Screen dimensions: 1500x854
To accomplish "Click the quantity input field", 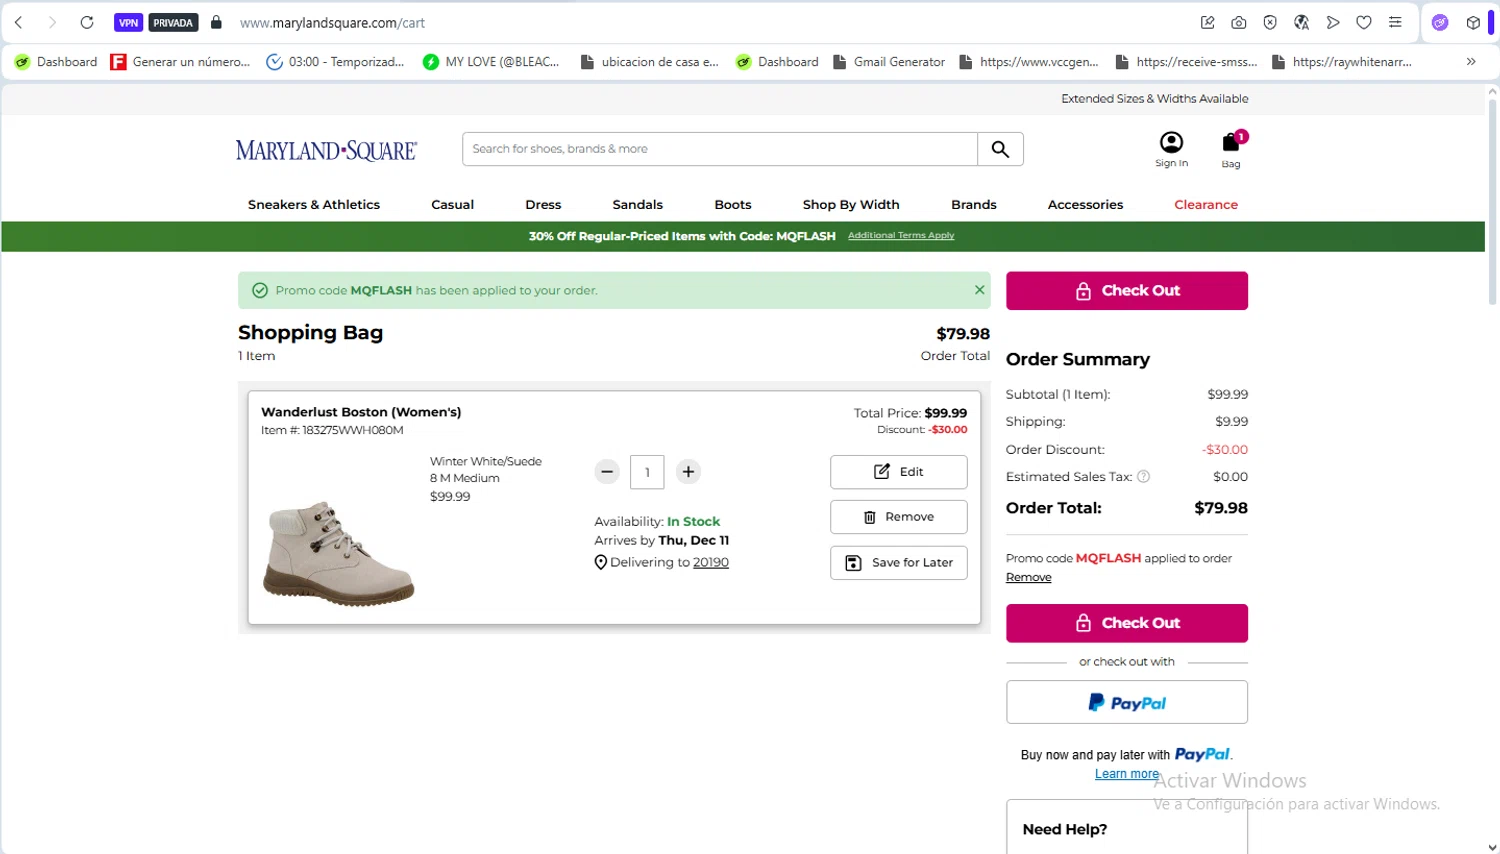I will [647, 472].
